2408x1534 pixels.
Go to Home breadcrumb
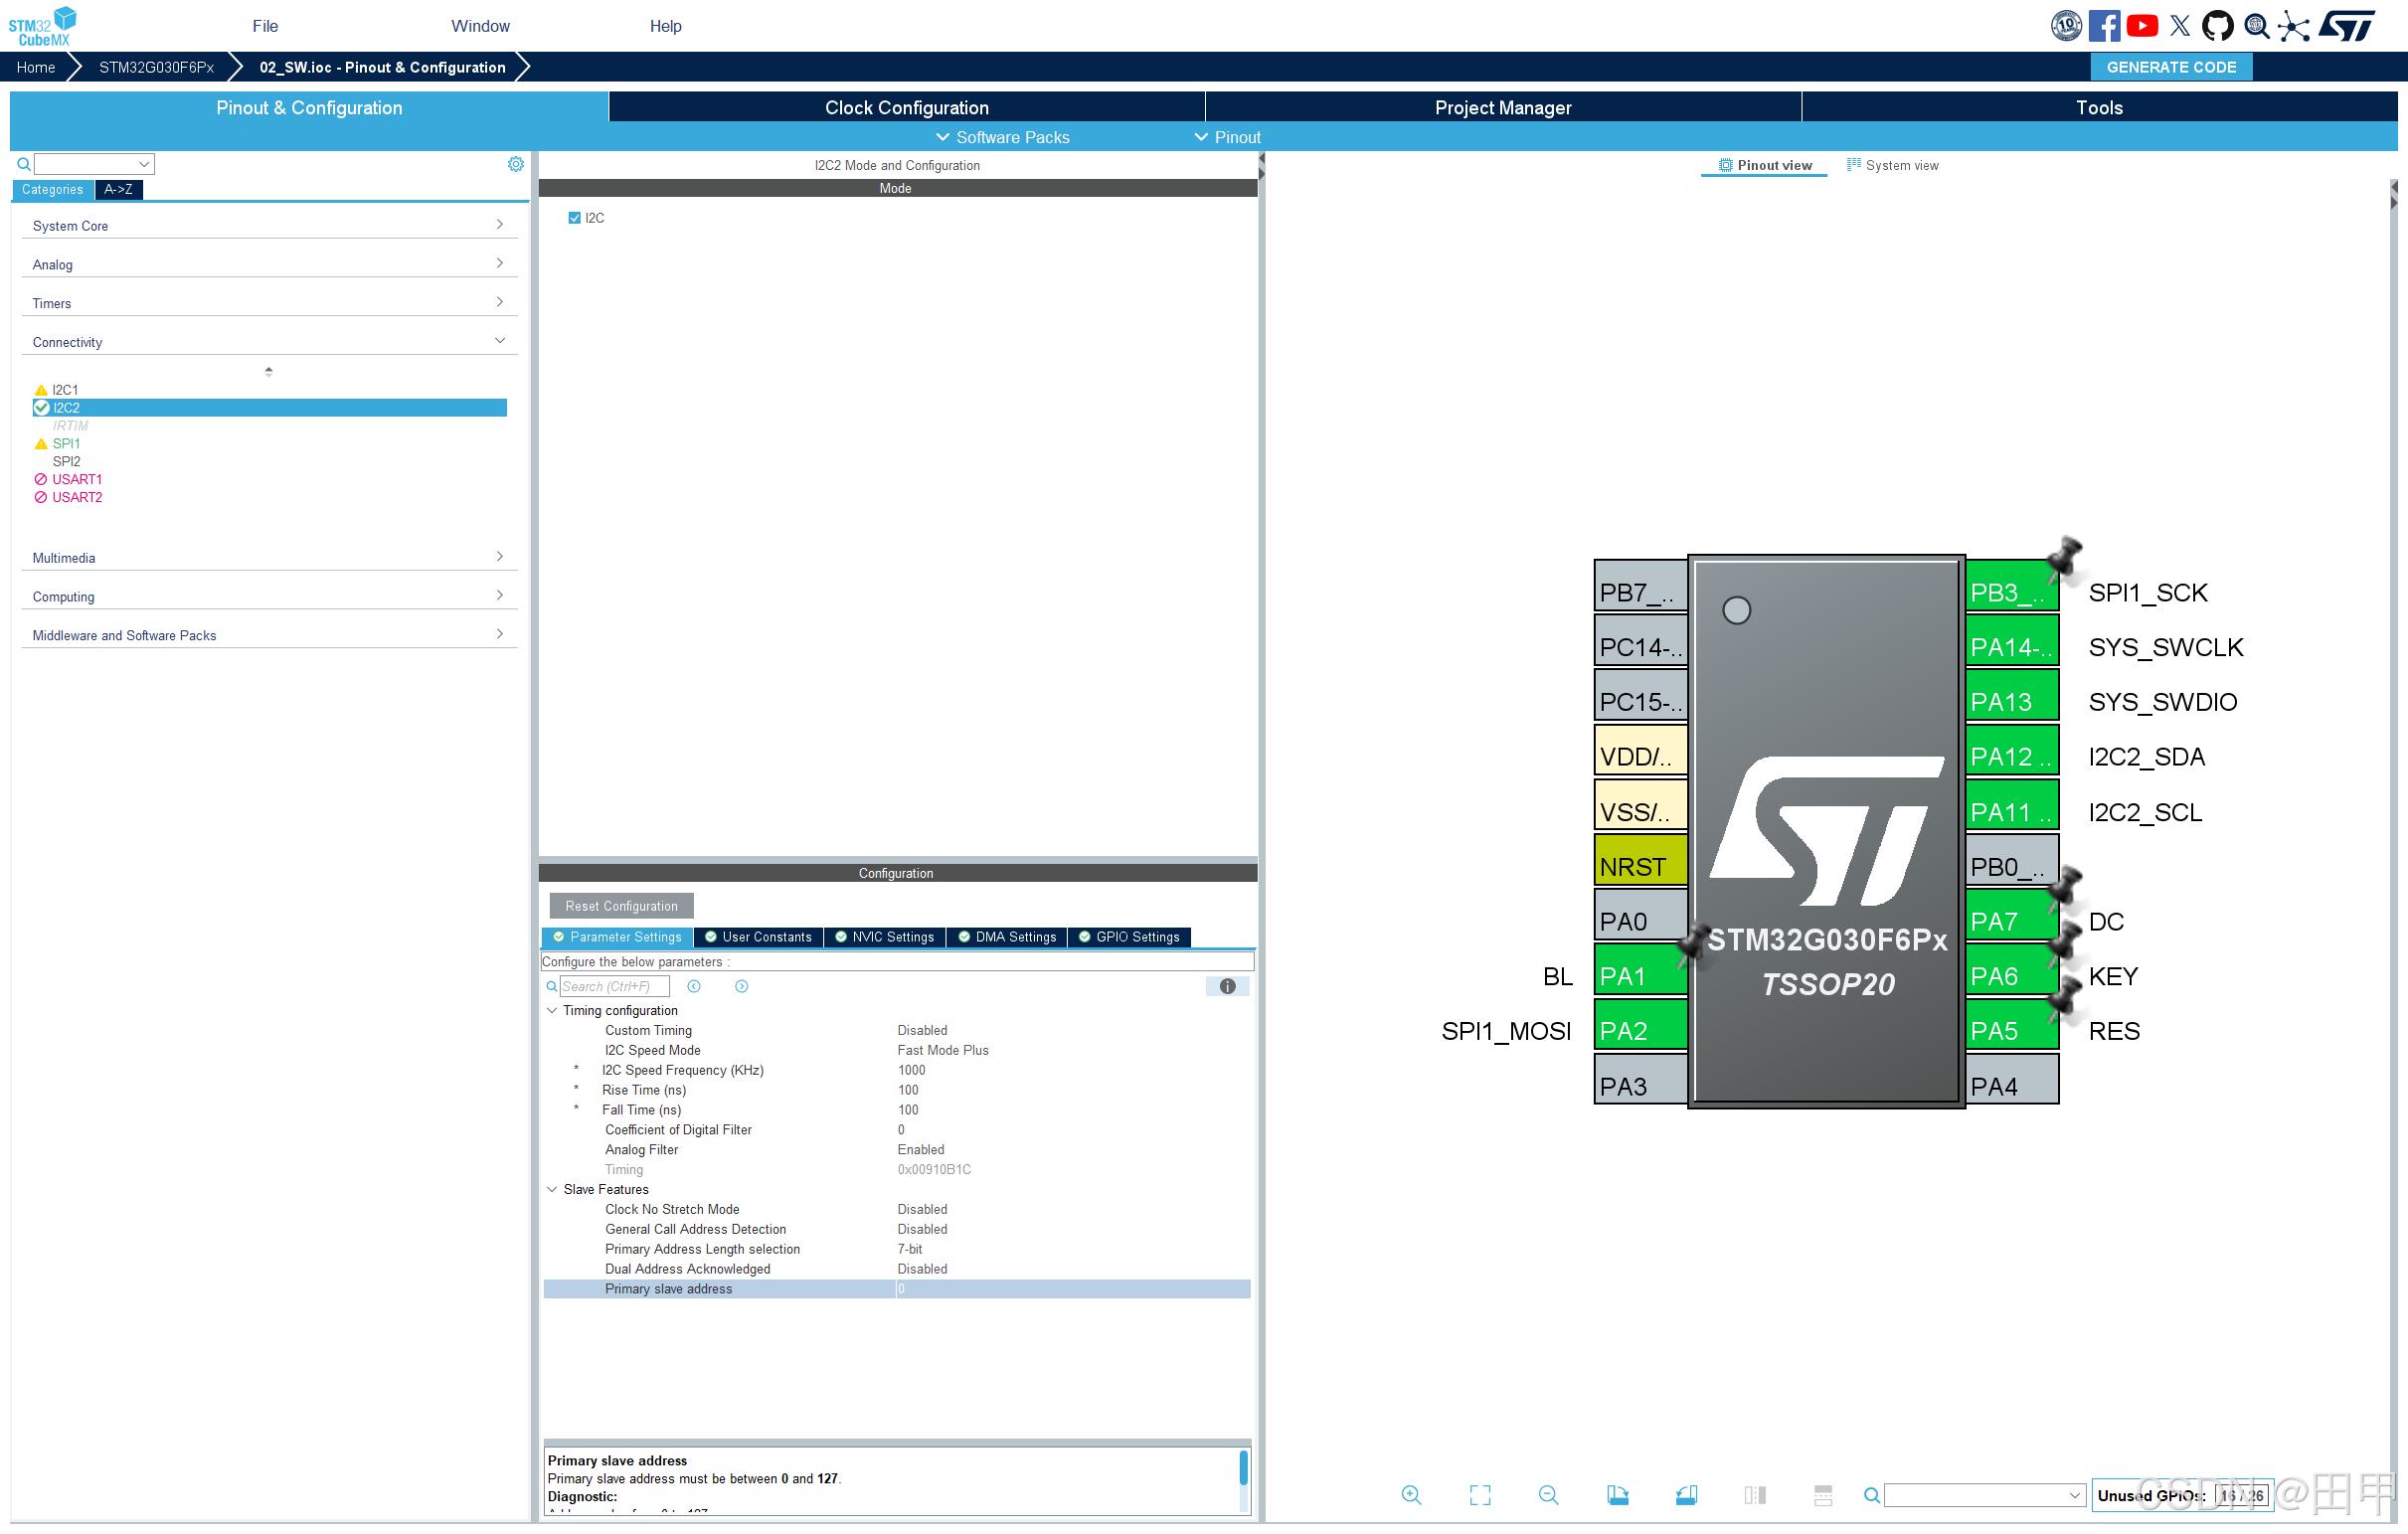pyautogui.click(x=35, y=67)
